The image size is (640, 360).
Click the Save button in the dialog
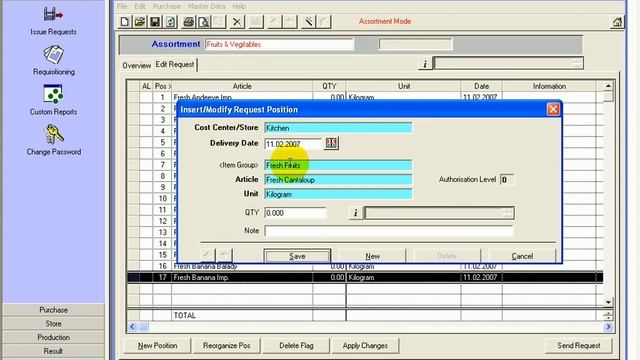click(297, 256)
